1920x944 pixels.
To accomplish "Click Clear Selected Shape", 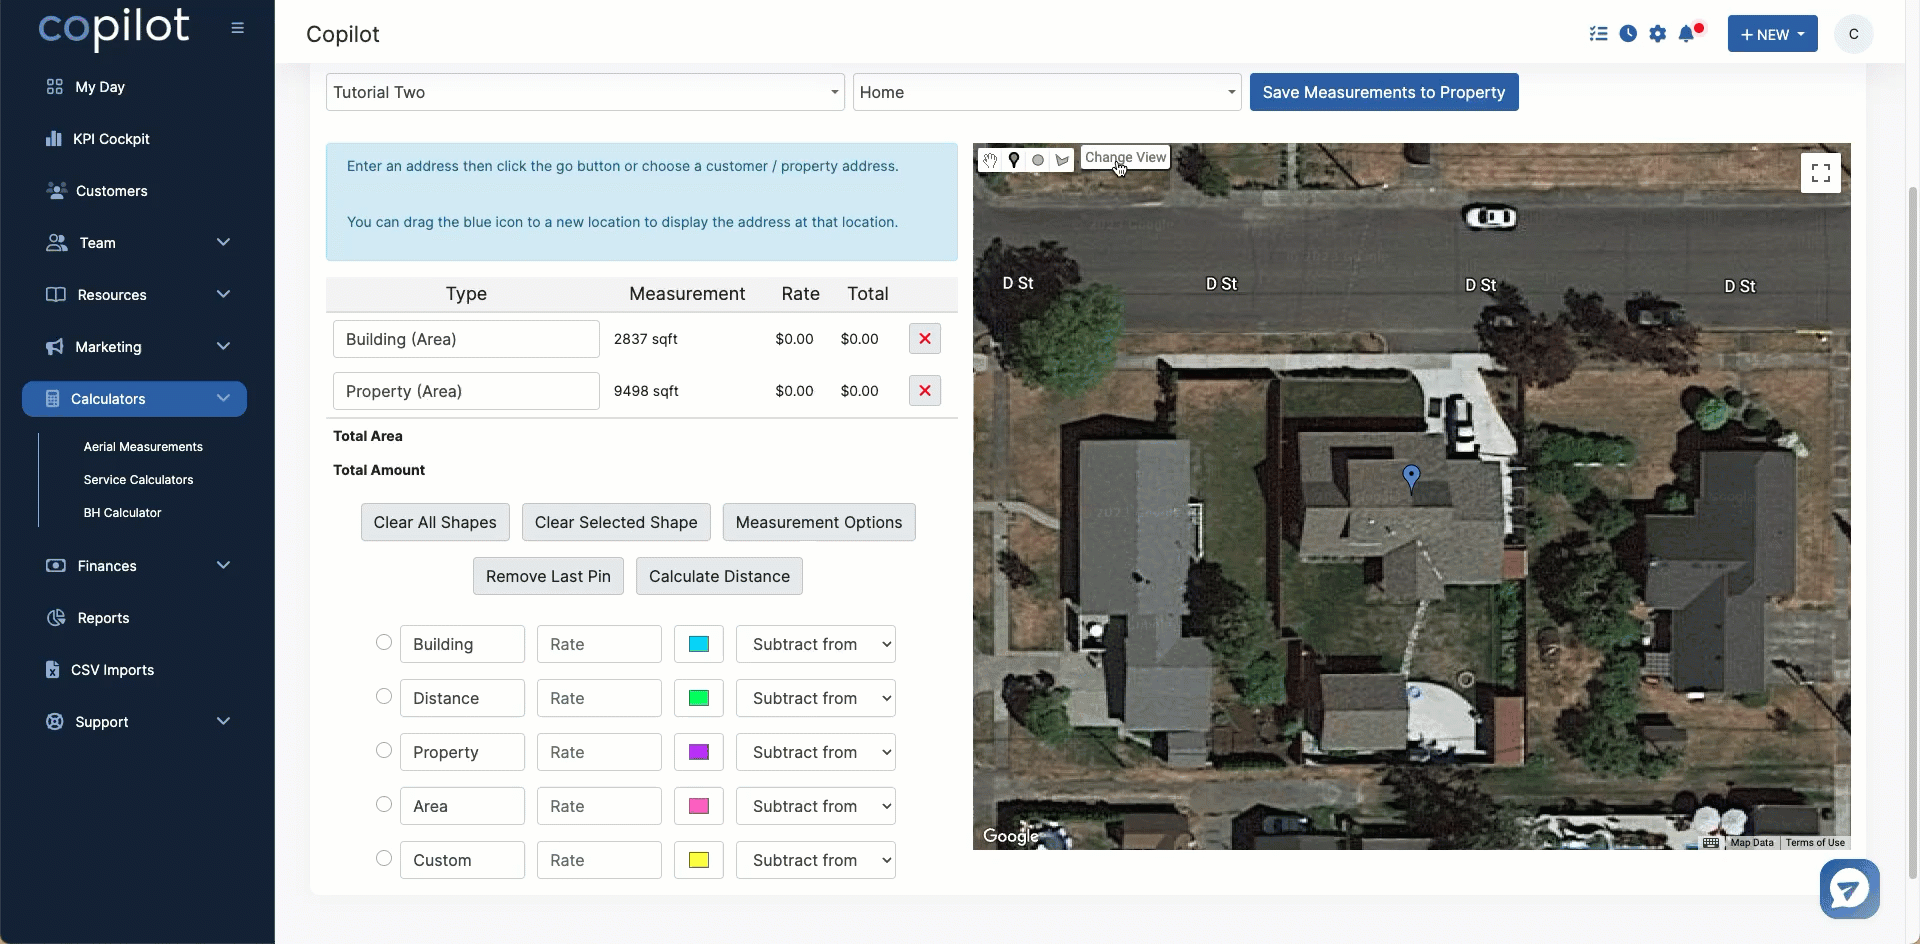I will click(616, 522).
